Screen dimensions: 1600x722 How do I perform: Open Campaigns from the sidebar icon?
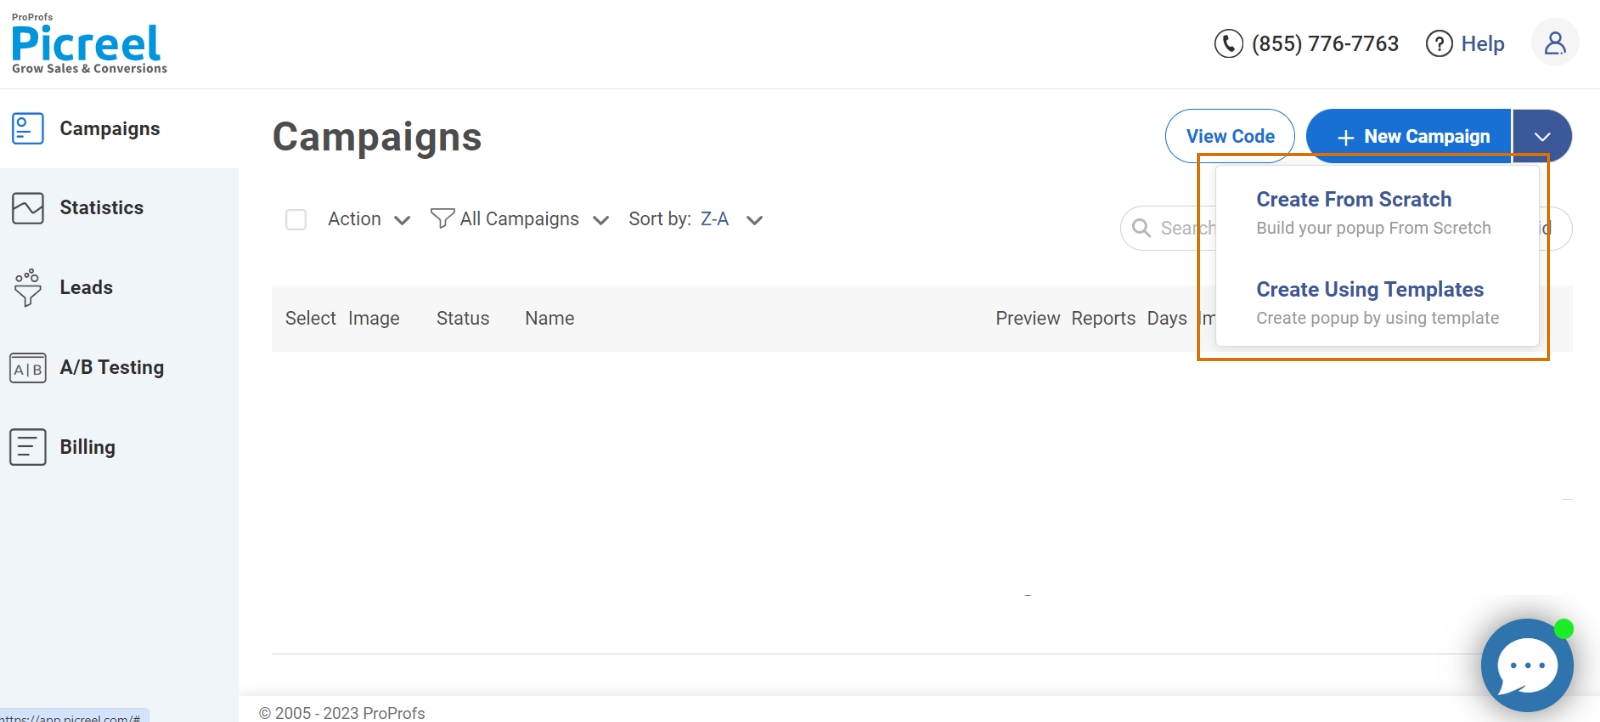28,128
